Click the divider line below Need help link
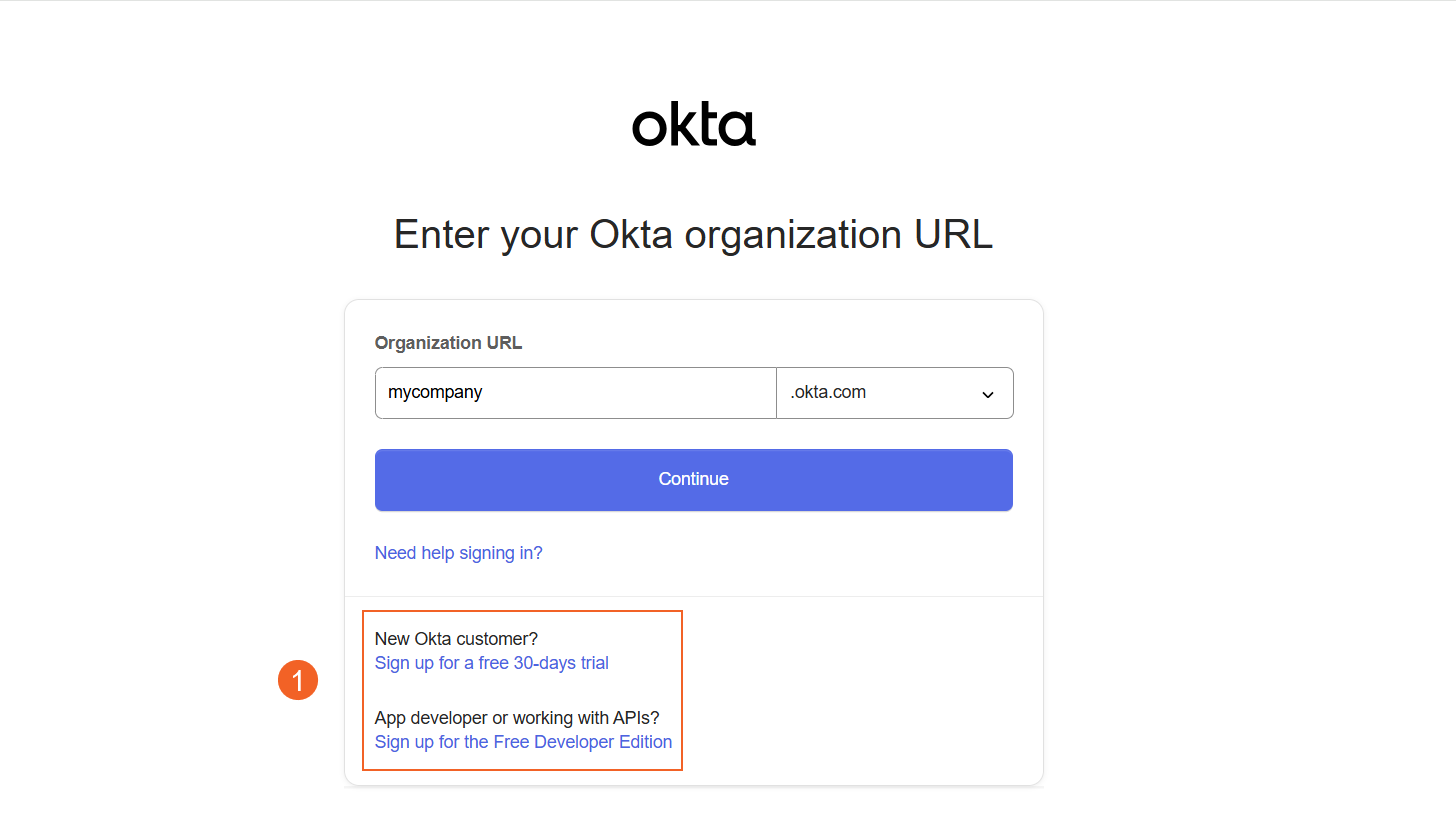The image size is (1456, 828). point(860,597)
